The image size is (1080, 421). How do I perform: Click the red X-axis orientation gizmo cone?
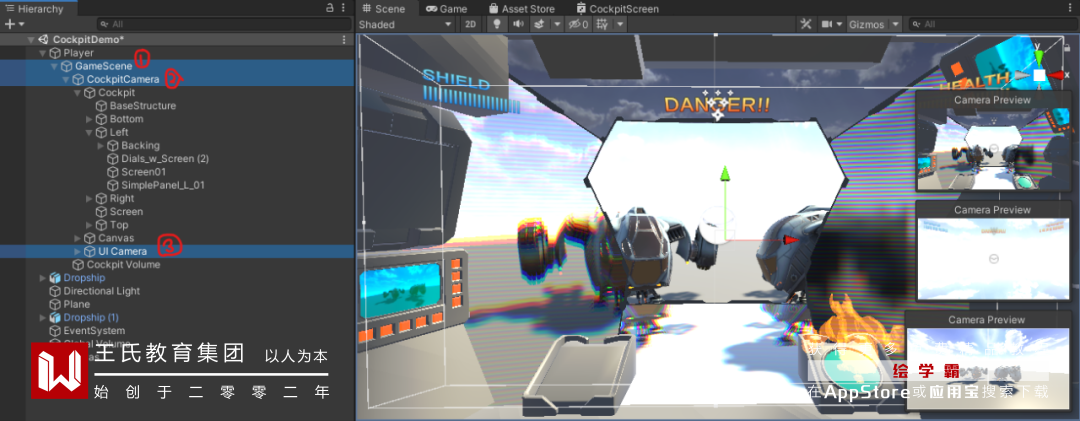[1057, 74]
